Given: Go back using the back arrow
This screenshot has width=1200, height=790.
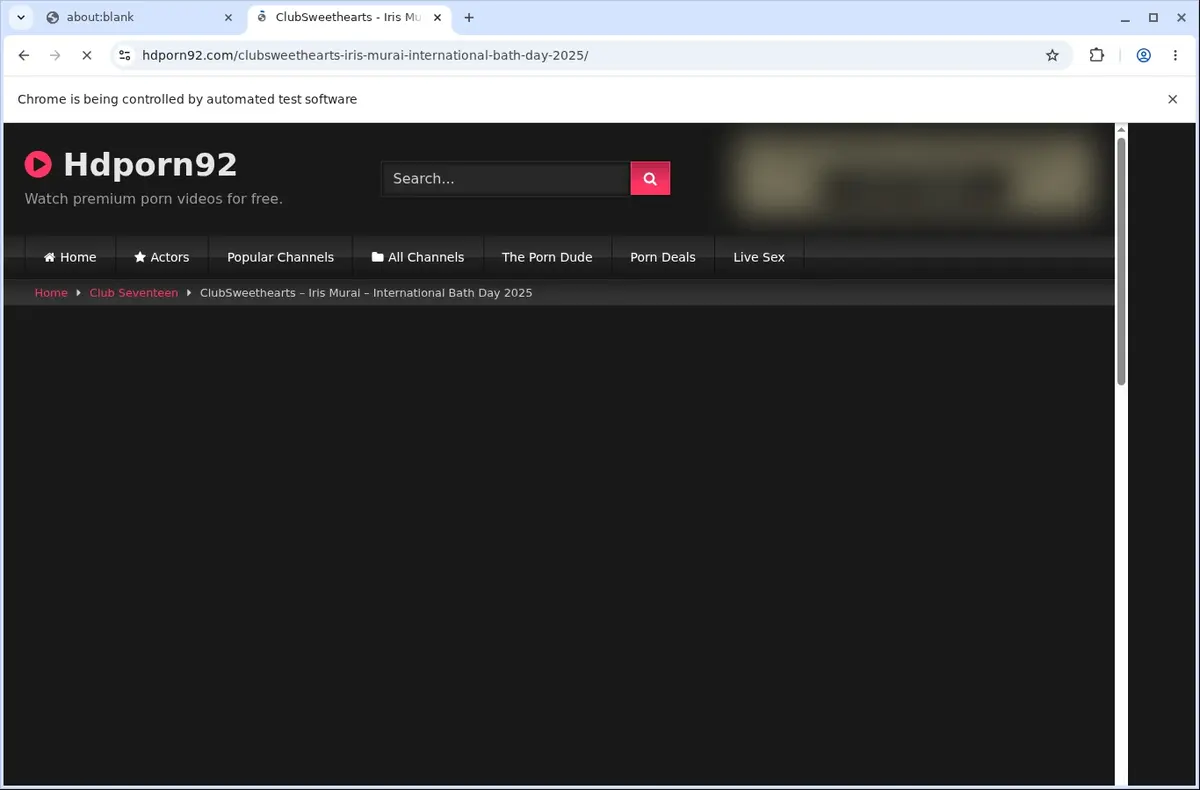Looking at the screenshot, I should tap(24, 56).
